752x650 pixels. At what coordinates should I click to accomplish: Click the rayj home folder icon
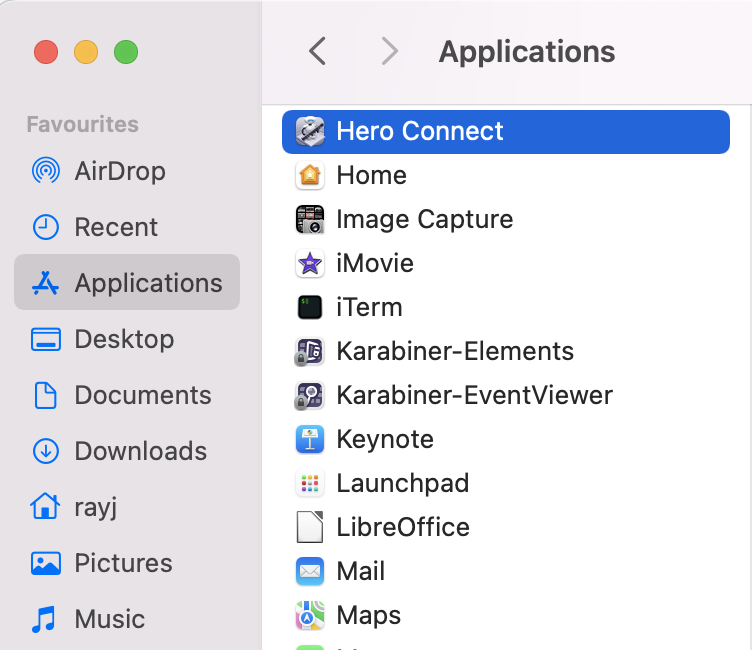46,506
